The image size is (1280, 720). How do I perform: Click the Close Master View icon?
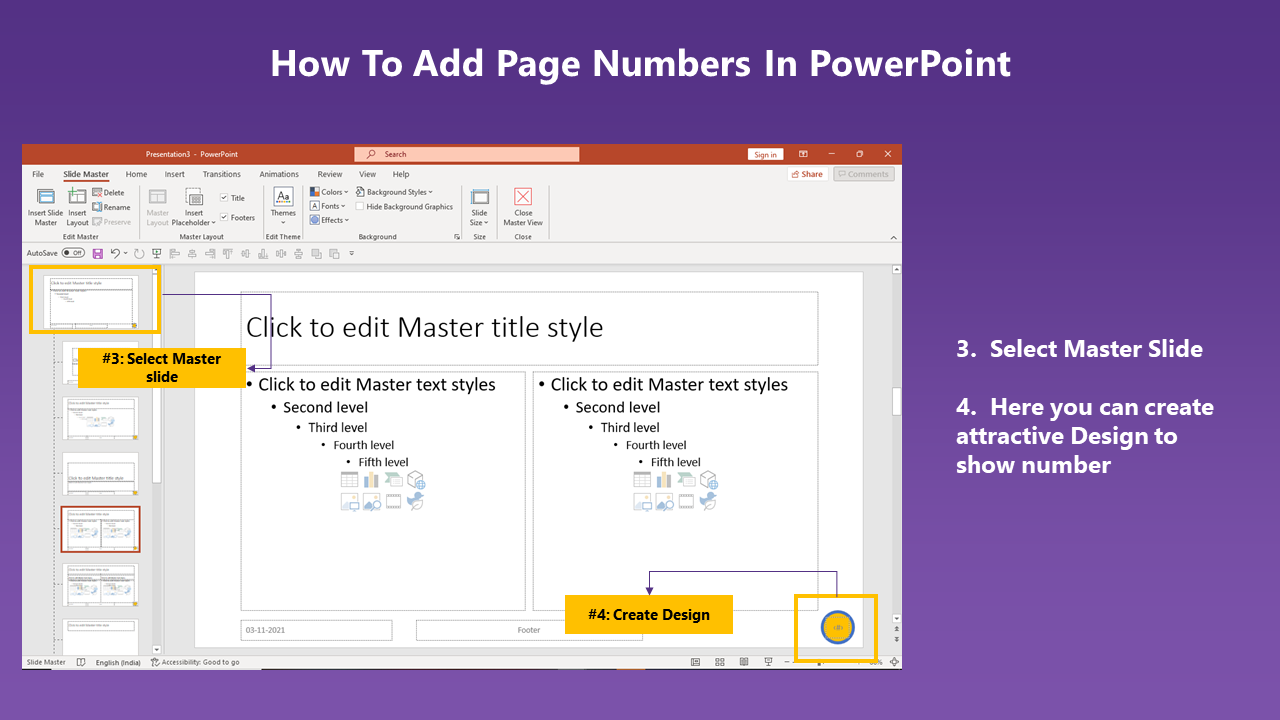[523, 197]
